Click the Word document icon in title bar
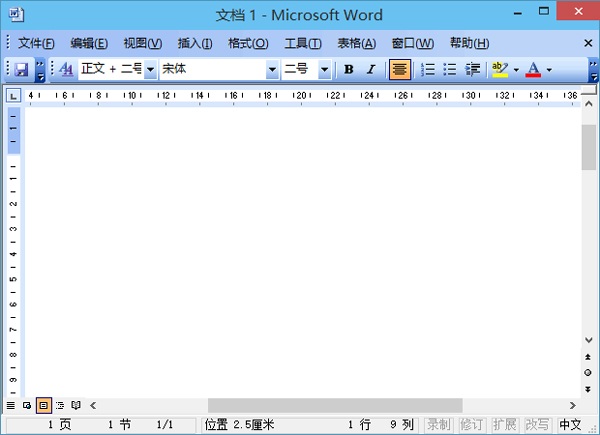Screen dimensions: 600x435 click(16, 15)
